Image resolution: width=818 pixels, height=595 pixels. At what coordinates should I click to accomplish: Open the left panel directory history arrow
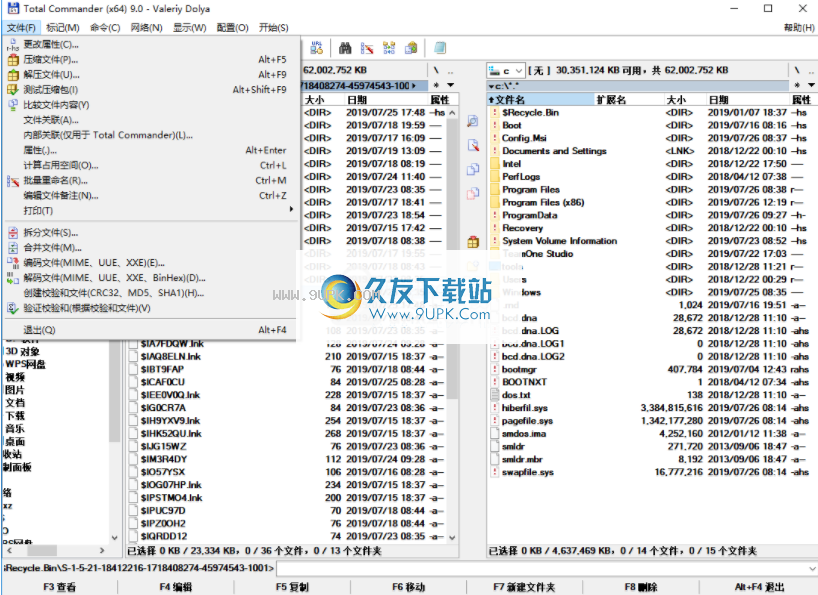(x=451, y=85)
